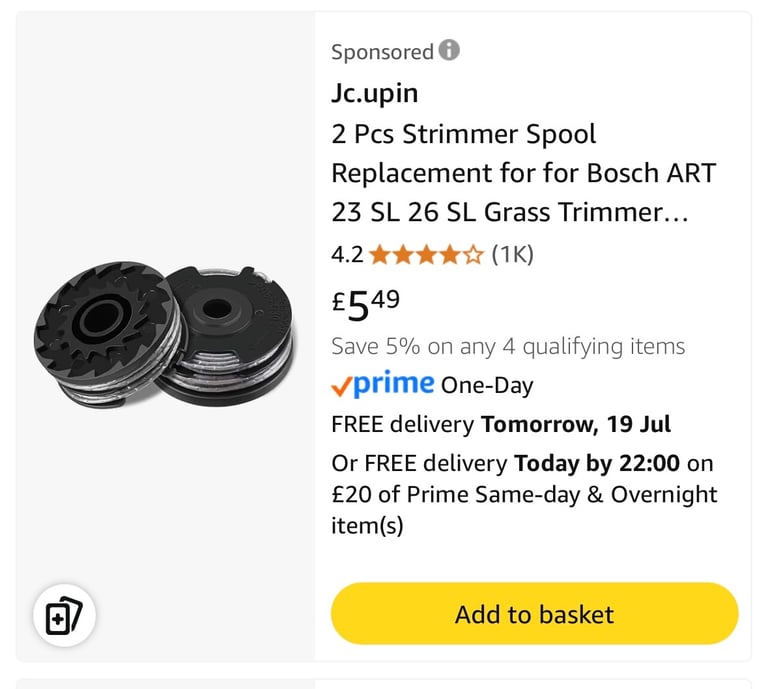Click the 23 SL 26 SL Grass Trimmer text
This screenshot has height=689, width=768.
509,212
